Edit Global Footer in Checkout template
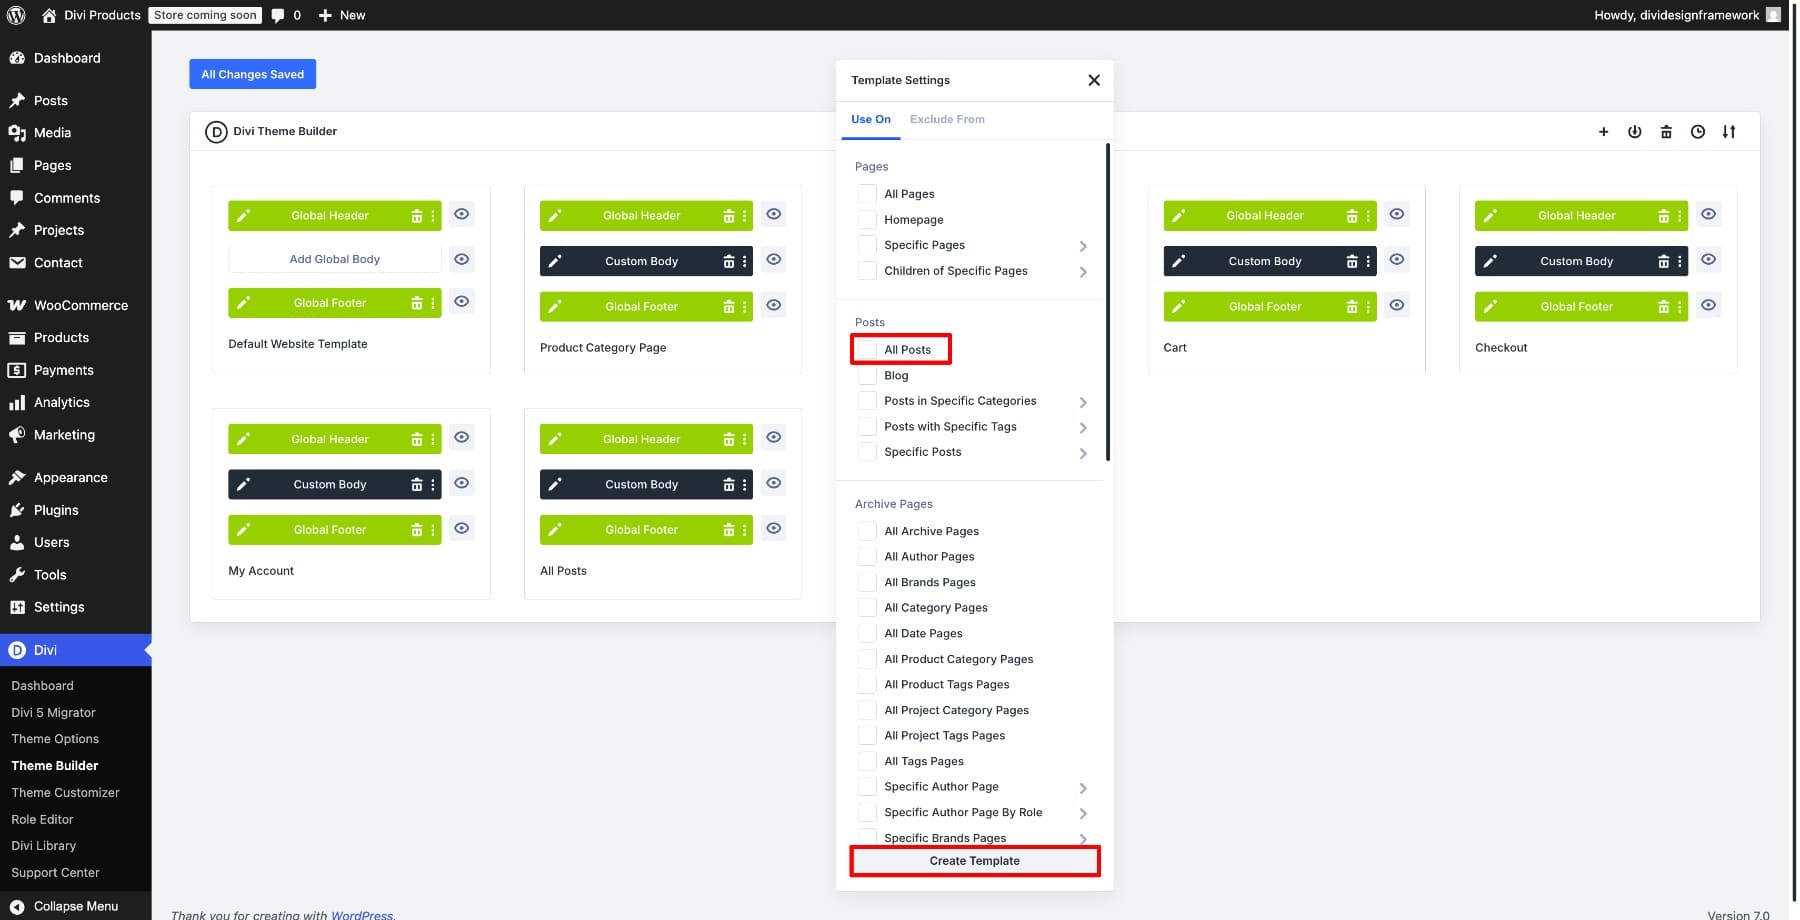This screenshot has height=920, width=1800. [x=1490, y=307]
